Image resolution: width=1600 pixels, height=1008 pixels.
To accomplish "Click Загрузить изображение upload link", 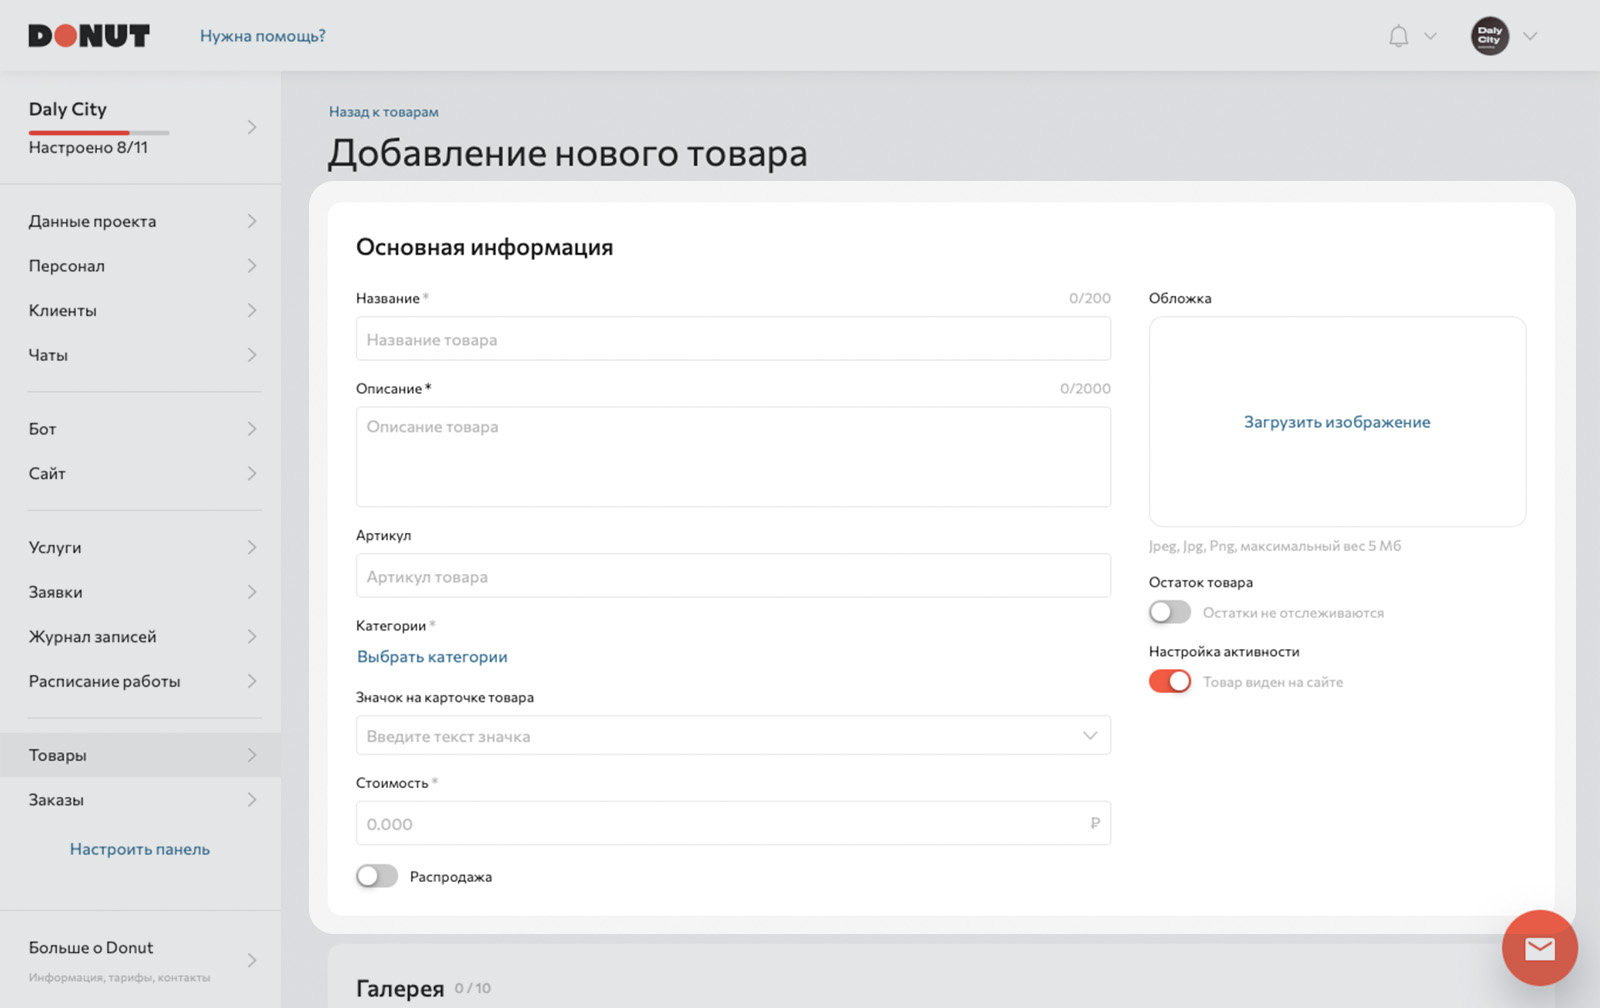I will 1337,422.
